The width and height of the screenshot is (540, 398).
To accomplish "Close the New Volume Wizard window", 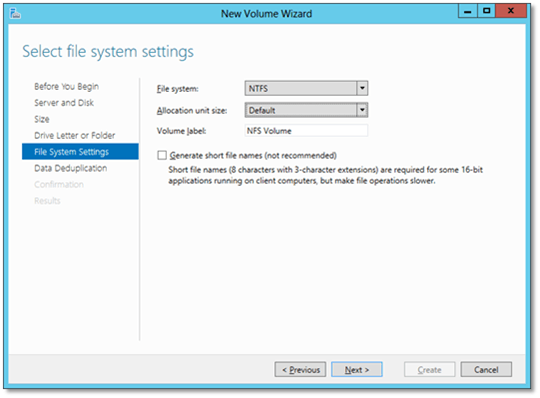I will point(511,11).
